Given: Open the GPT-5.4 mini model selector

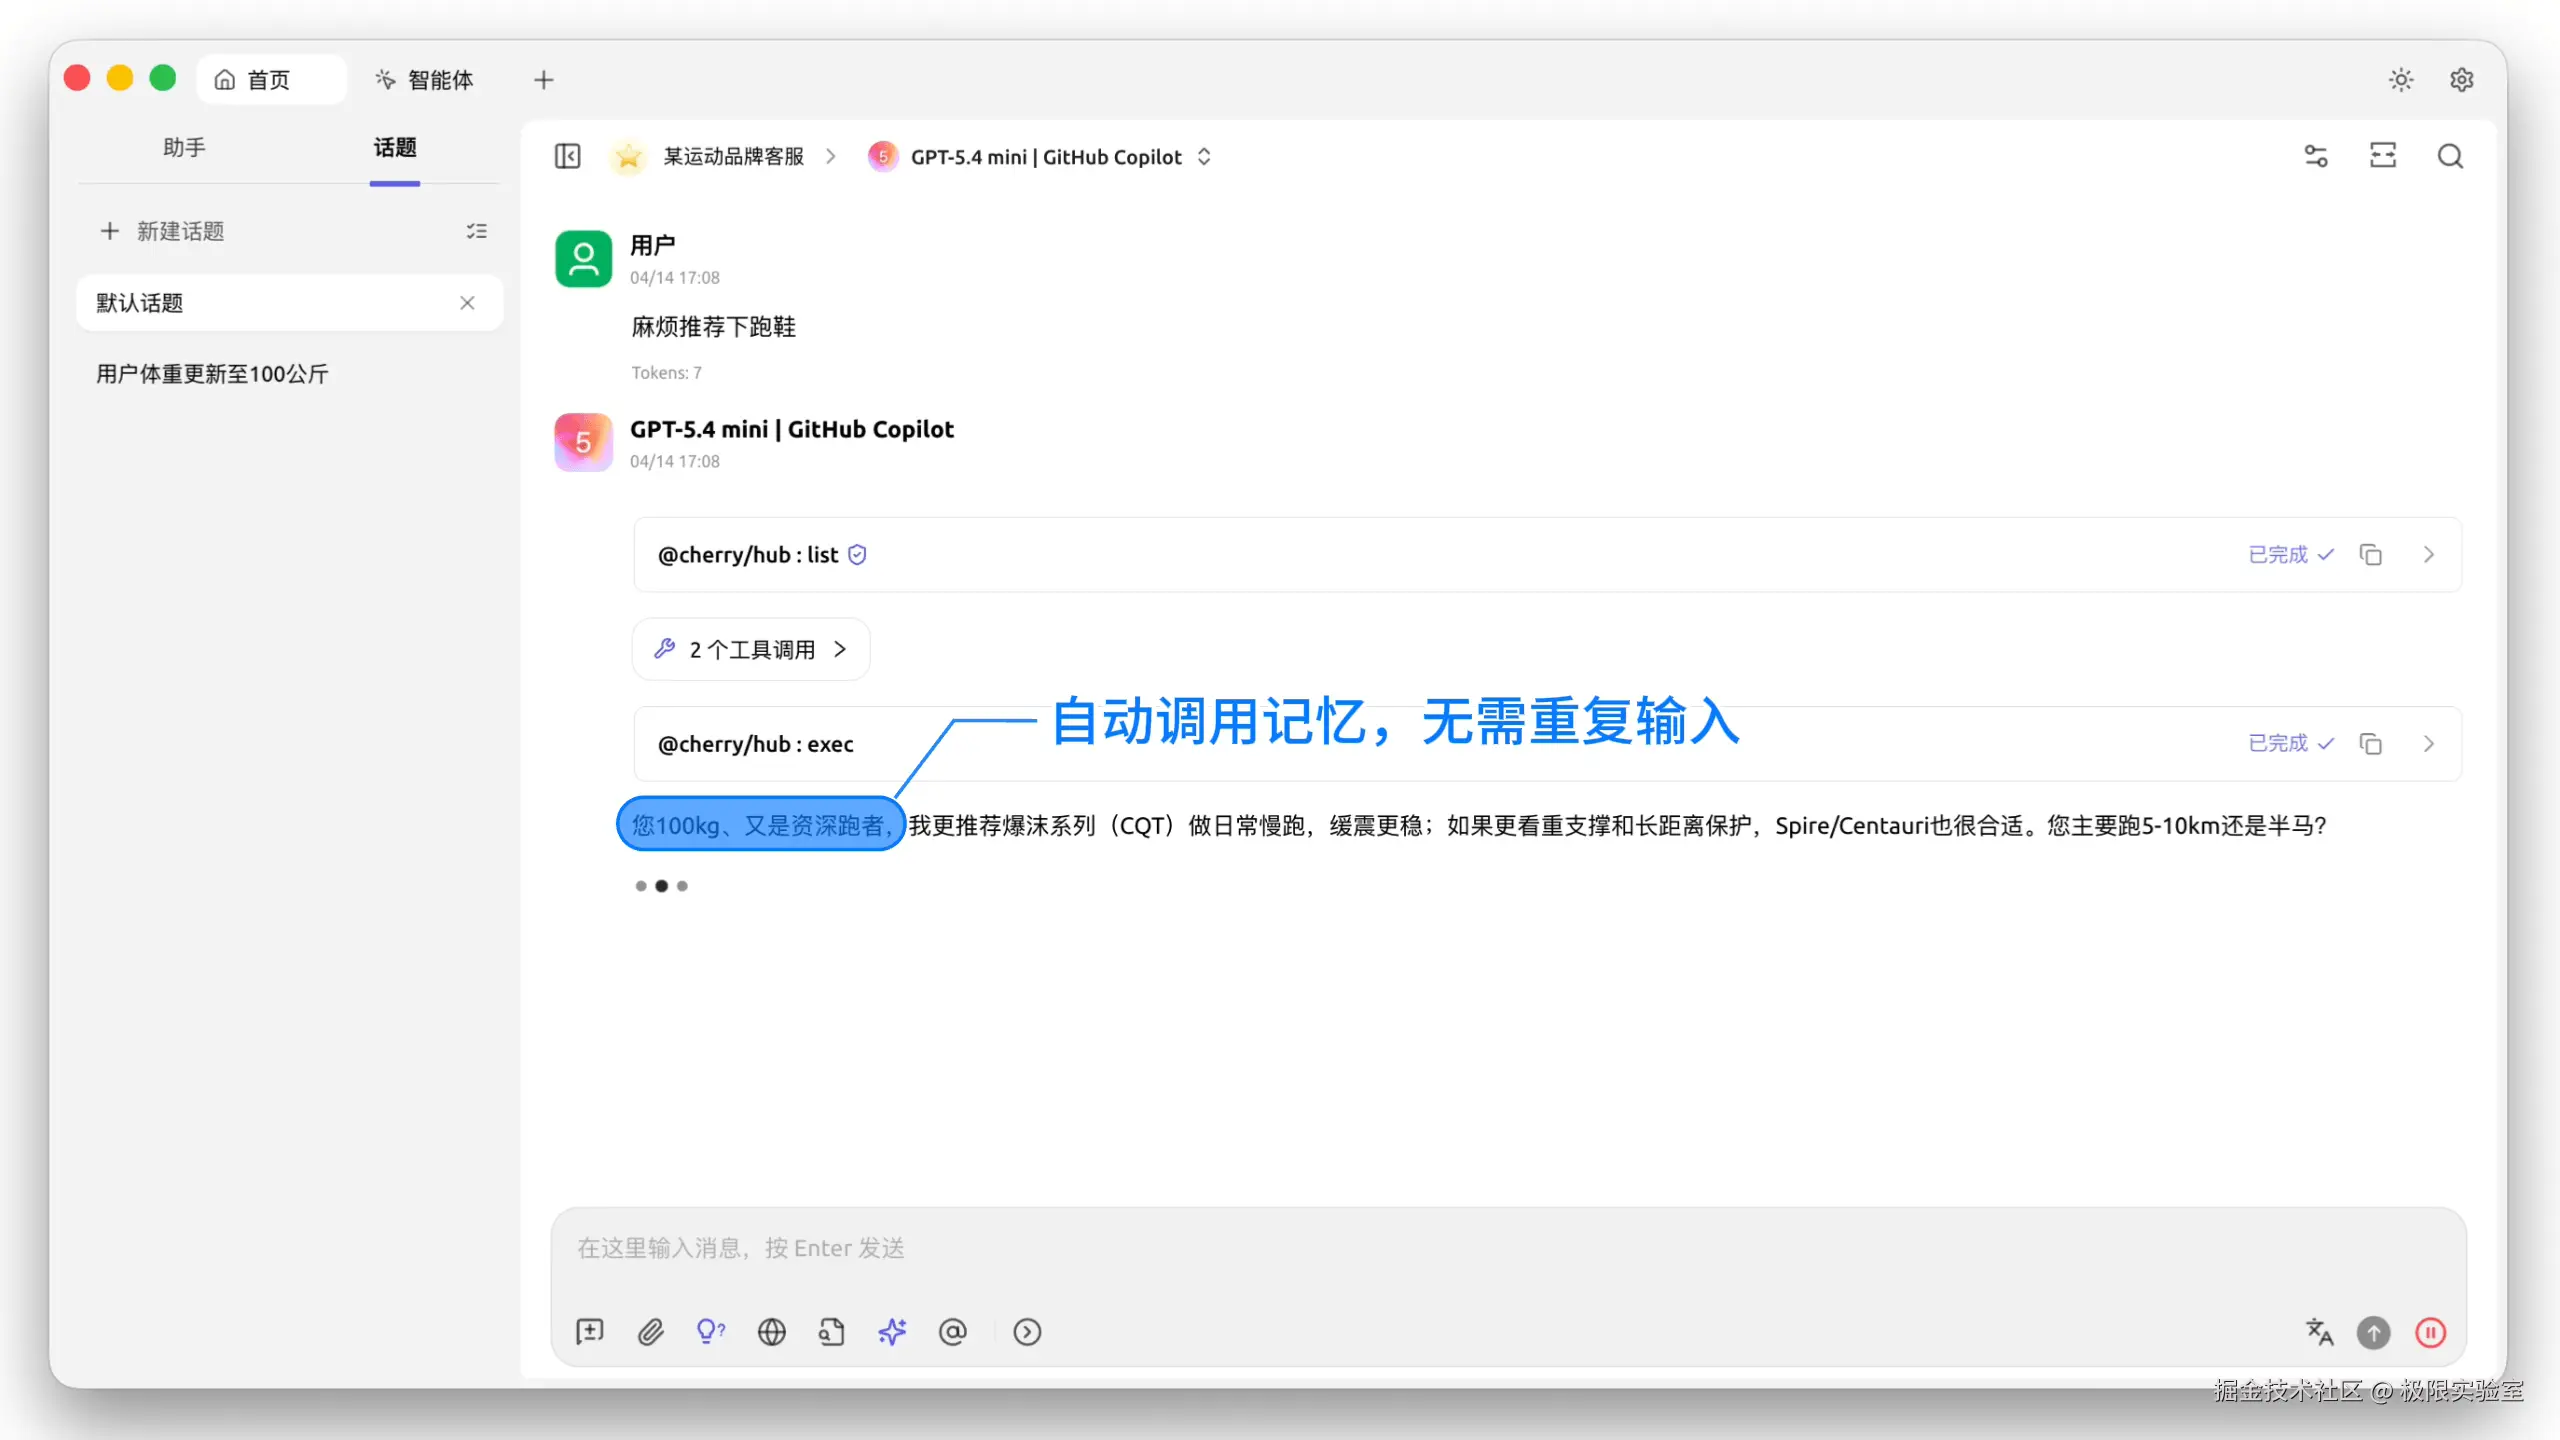Looking at the screenshot, I should coord(1045,157).
